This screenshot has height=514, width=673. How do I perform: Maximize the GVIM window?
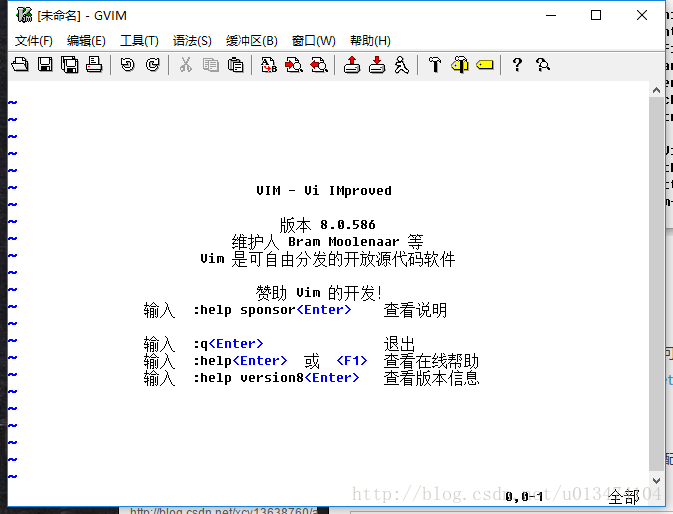(x=596, y=15)
